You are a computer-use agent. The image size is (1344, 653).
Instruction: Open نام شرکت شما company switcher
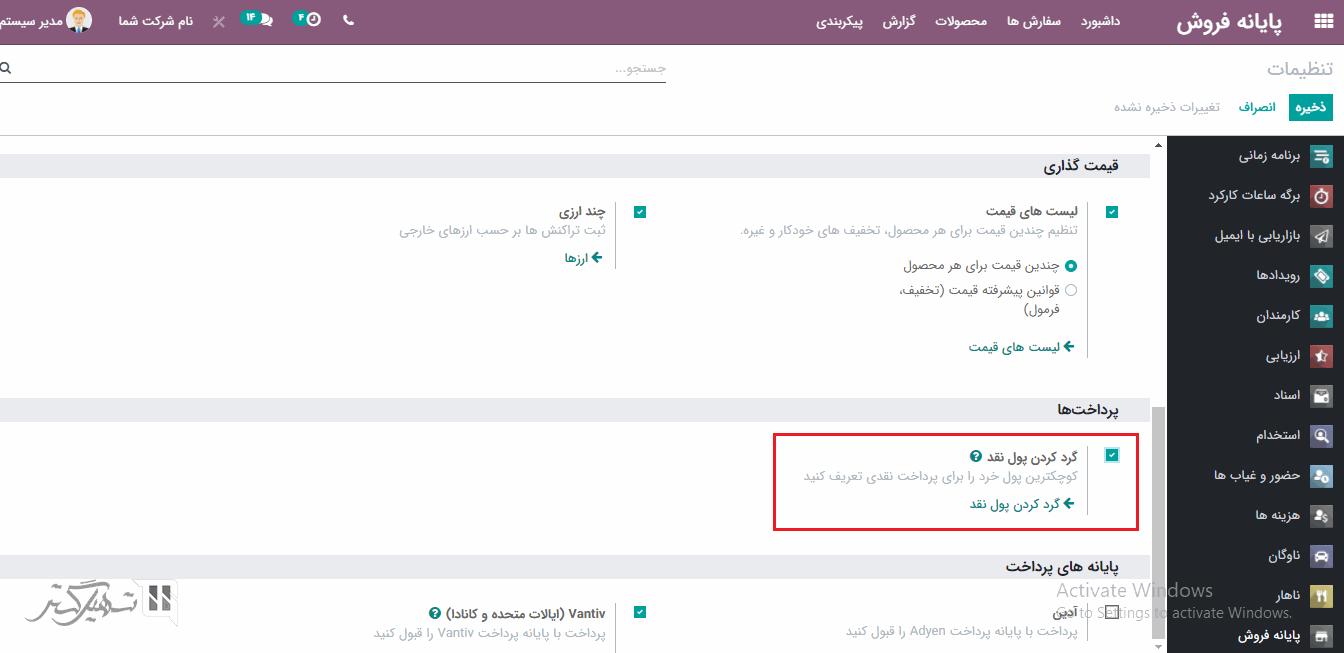[155, 21]
